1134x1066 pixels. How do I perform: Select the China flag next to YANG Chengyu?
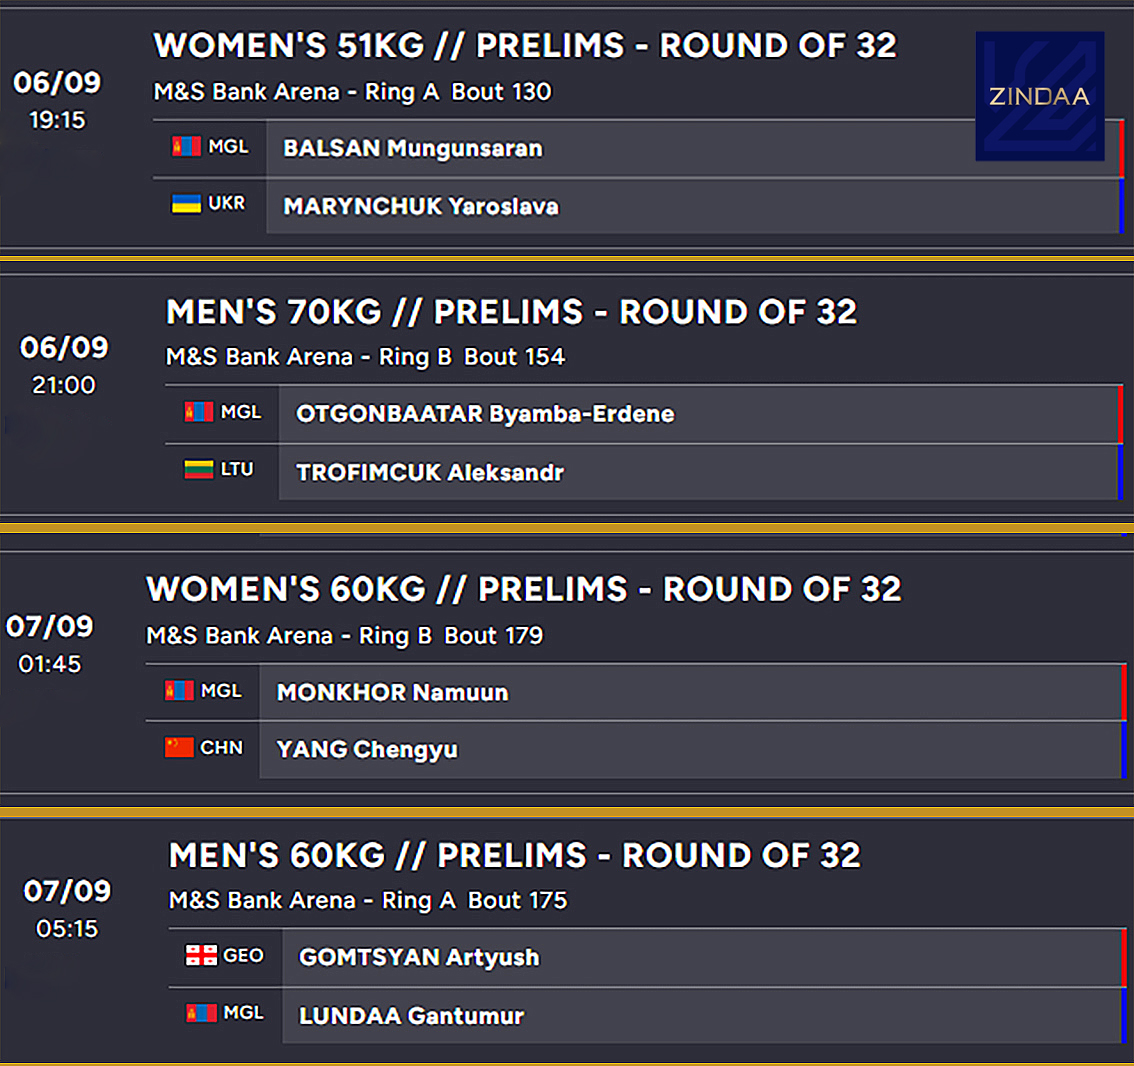[x=179, y=747]
